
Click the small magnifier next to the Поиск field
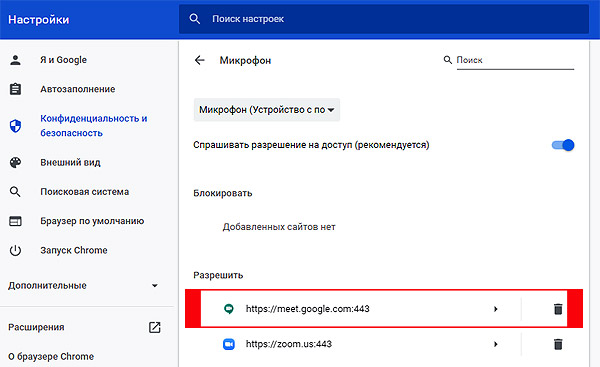447,60
